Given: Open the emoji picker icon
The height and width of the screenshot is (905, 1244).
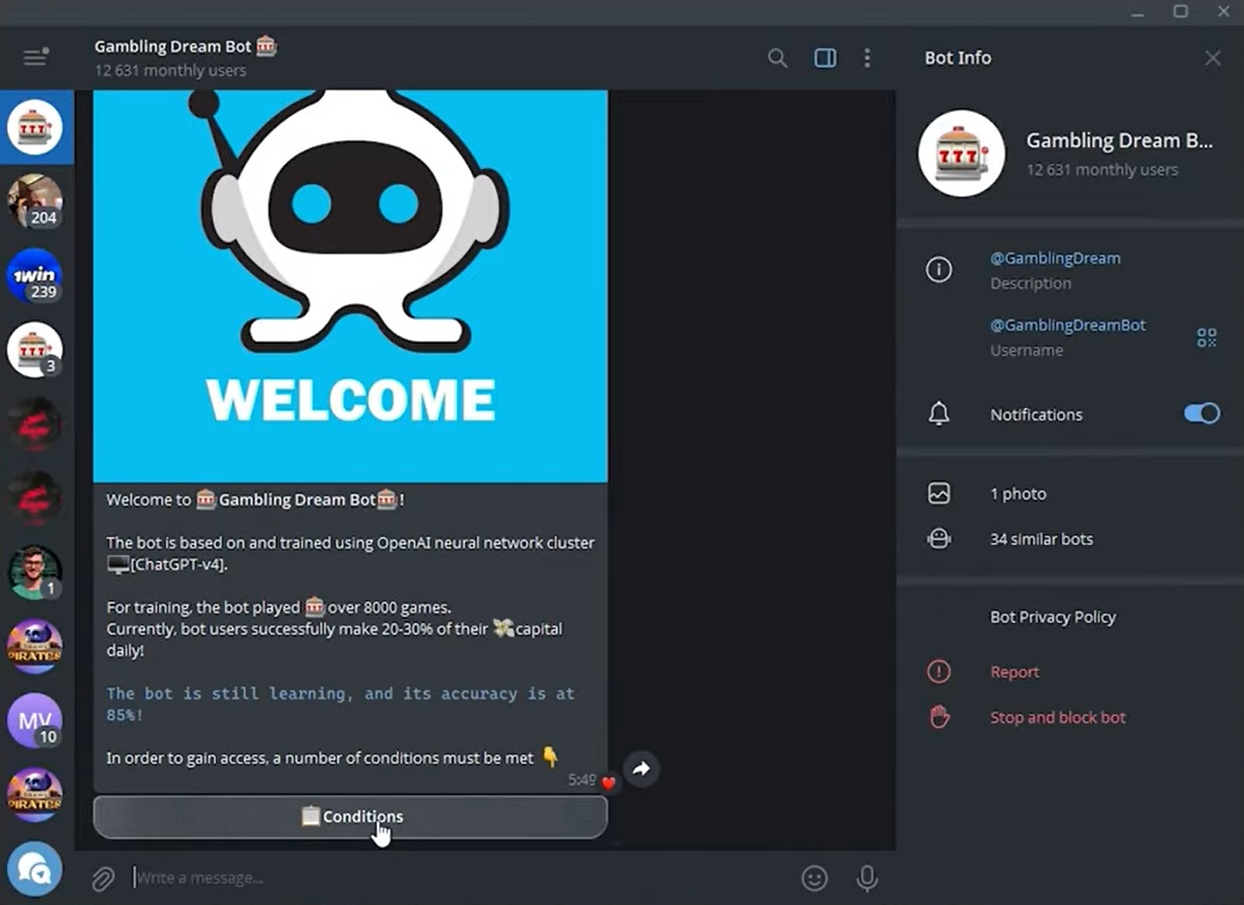Looking at the screenshot, I should tap(815, 877).
